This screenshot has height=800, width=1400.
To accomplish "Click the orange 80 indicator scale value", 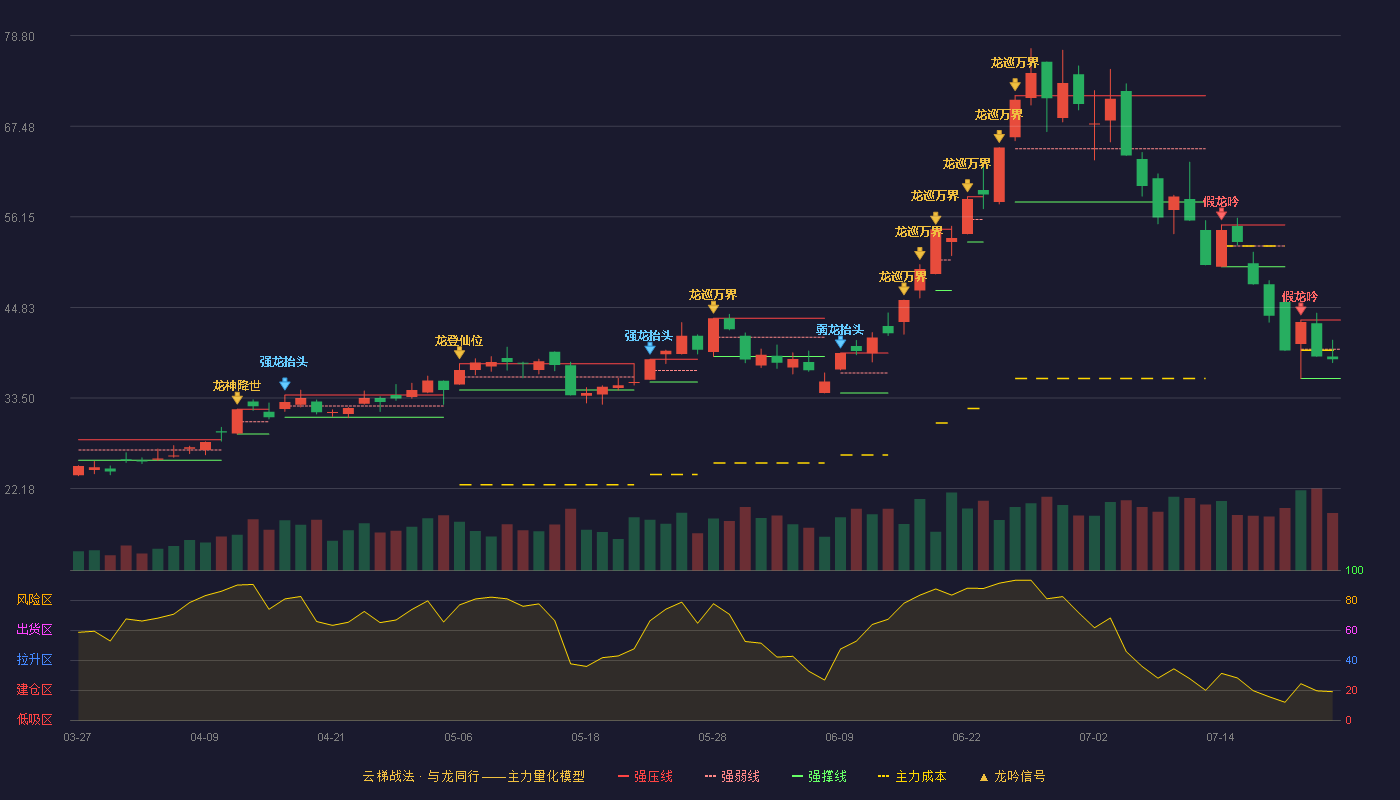I will 1351,601.
